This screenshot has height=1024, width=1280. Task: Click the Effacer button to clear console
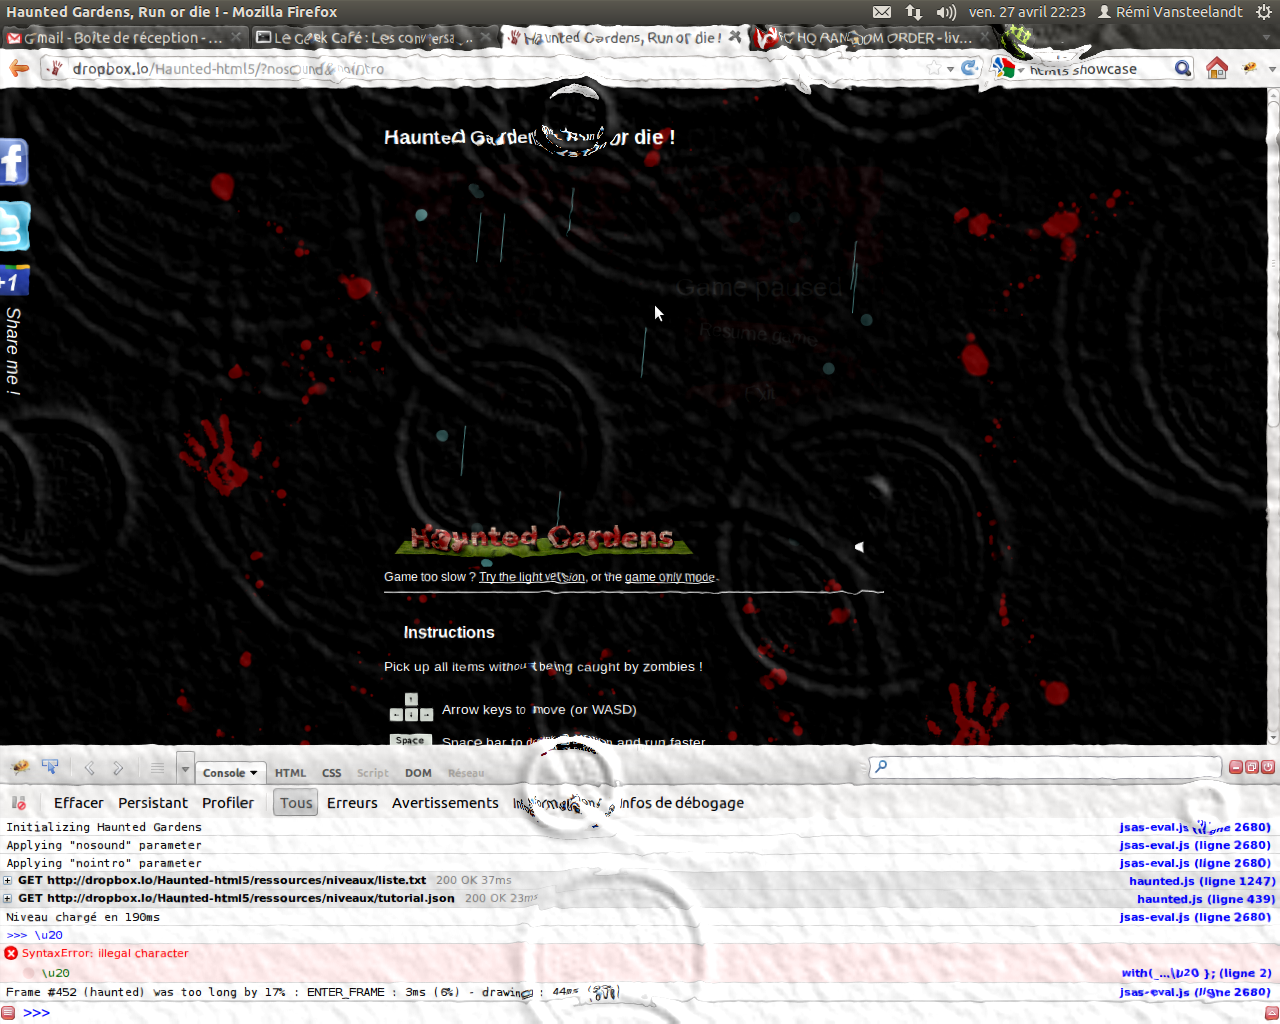78,803
